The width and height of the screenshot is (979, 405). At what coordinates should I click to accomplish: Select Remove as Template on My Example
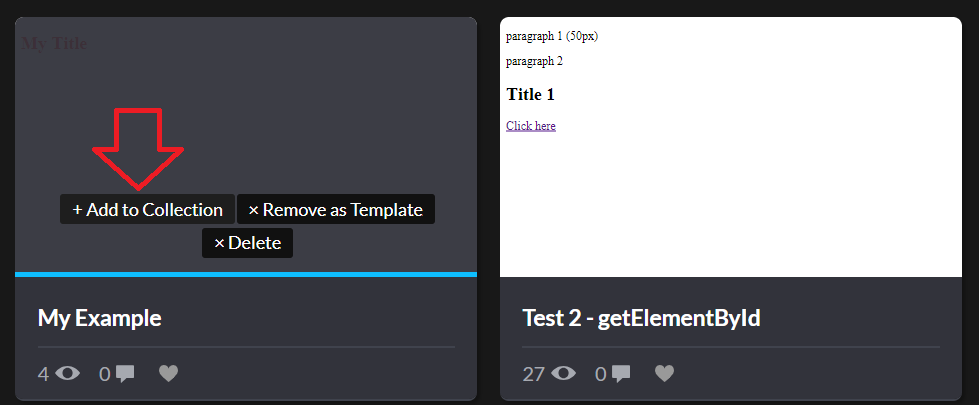pos(335,209)
